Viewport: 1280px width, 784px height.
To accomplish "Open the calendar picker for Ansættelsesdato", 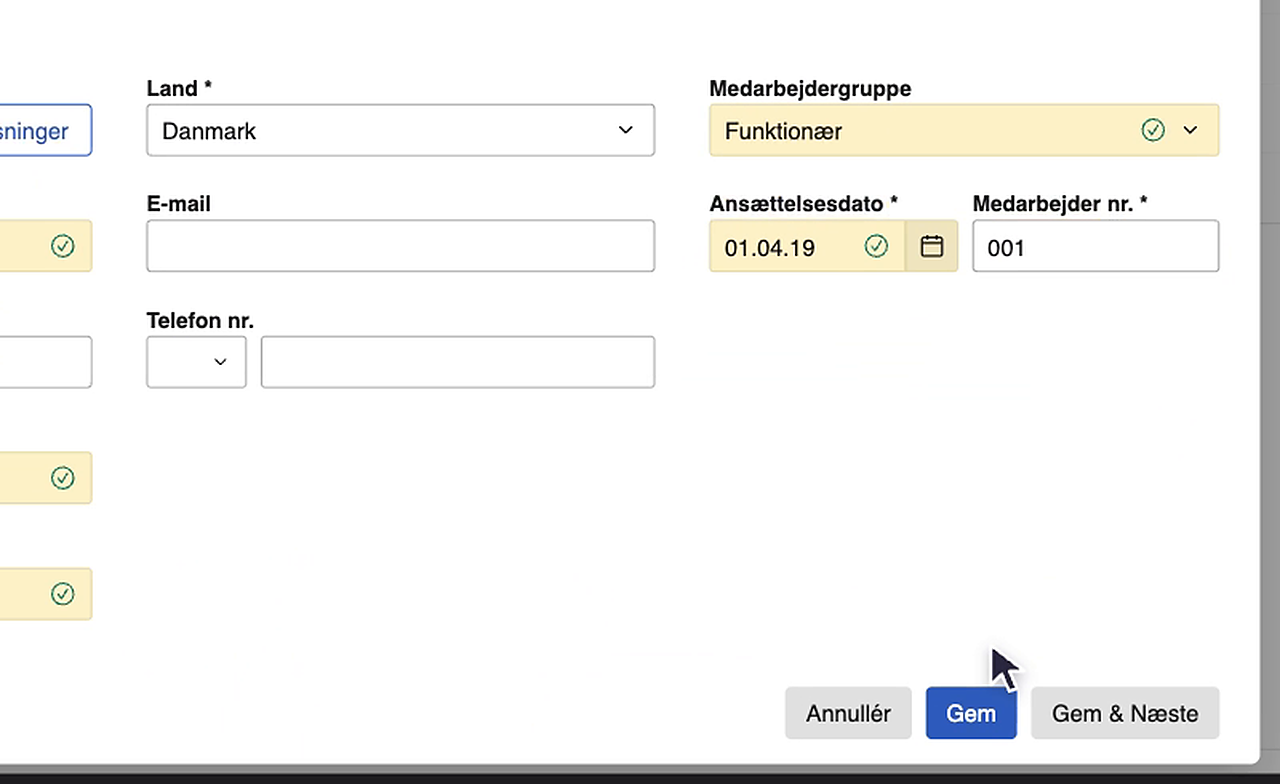I will pyautogui.click(x=932, y=246).
